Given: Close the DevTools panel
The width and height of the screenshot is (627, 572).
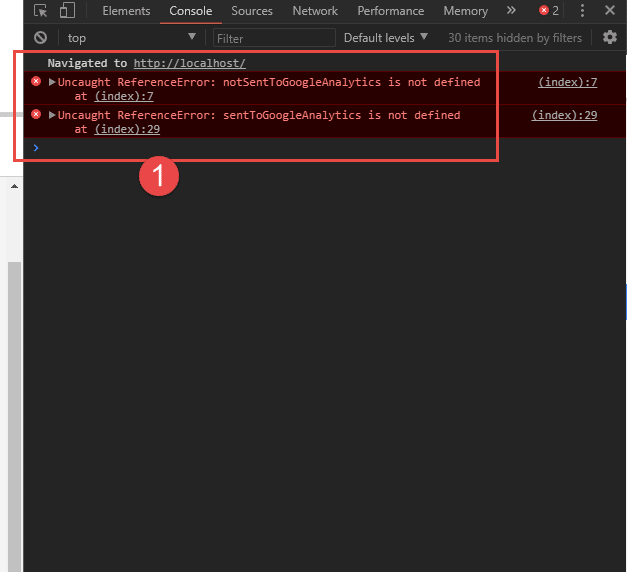Looking at the screenshot, I should pos(609,11).
